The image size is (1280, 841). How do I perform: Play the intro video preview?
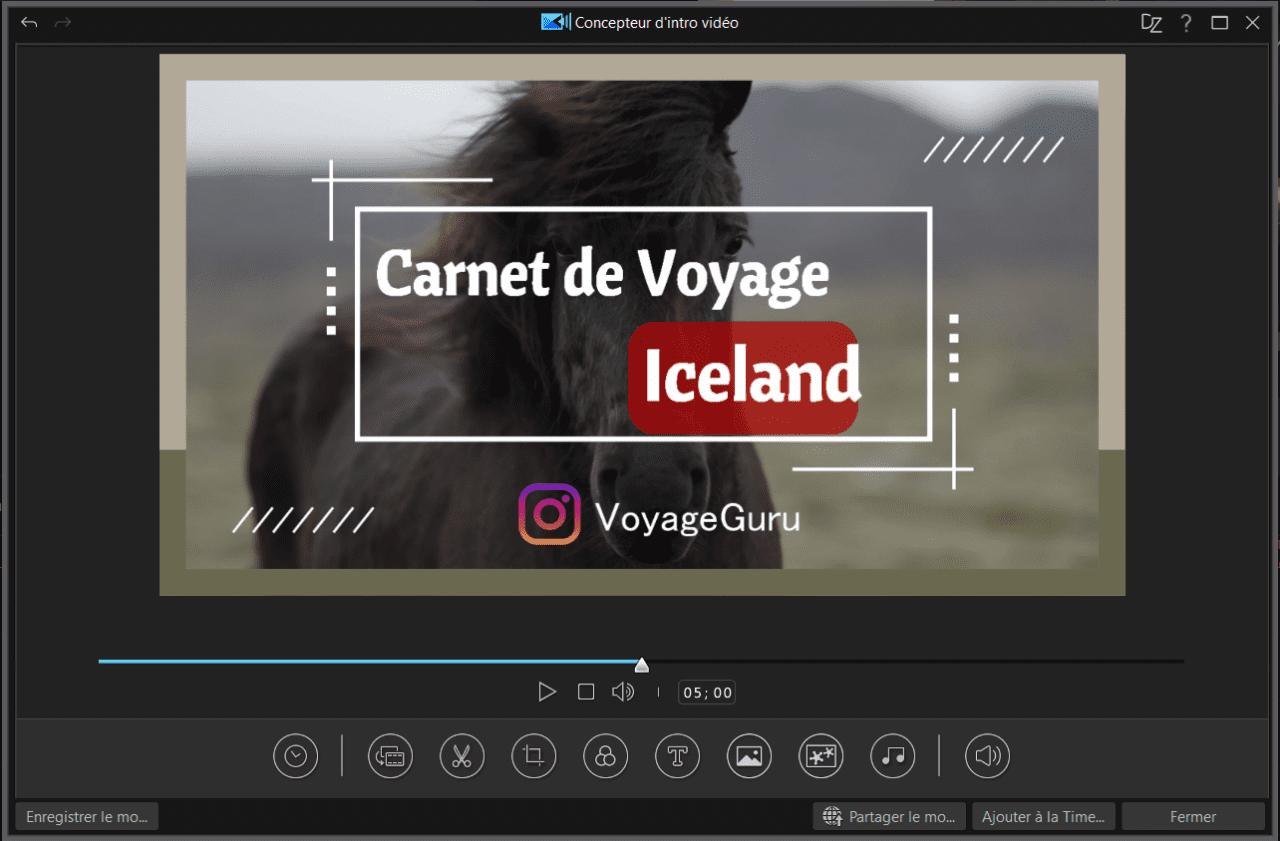546,692
